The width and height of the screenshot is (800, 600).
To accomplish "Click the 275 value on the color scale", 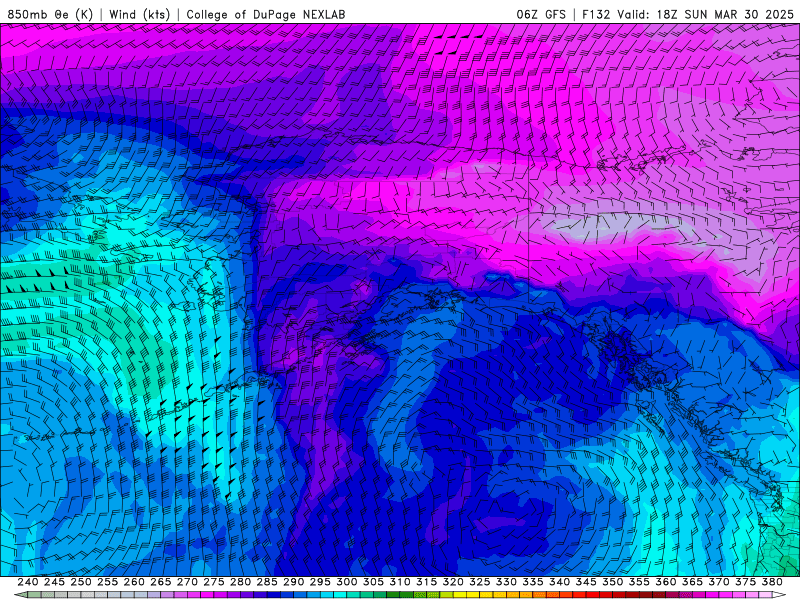I will tap(214, 582).
